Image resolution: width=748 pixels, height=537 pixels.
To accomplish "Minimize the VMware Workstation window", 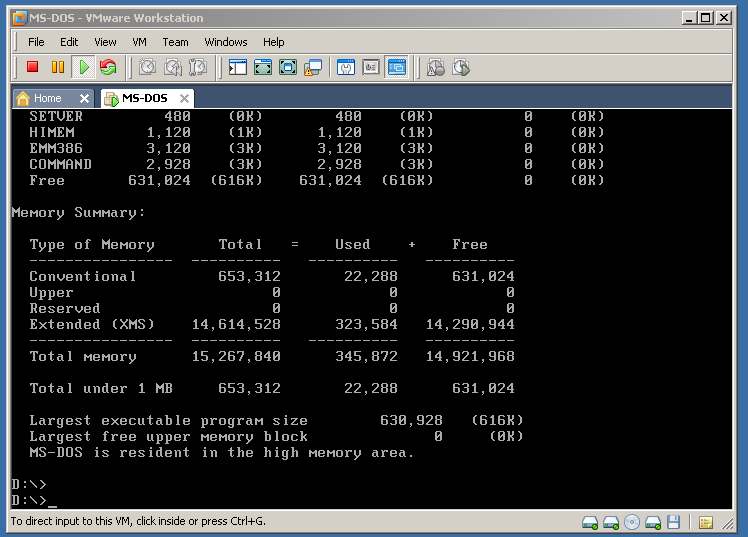I will [688, 18].
